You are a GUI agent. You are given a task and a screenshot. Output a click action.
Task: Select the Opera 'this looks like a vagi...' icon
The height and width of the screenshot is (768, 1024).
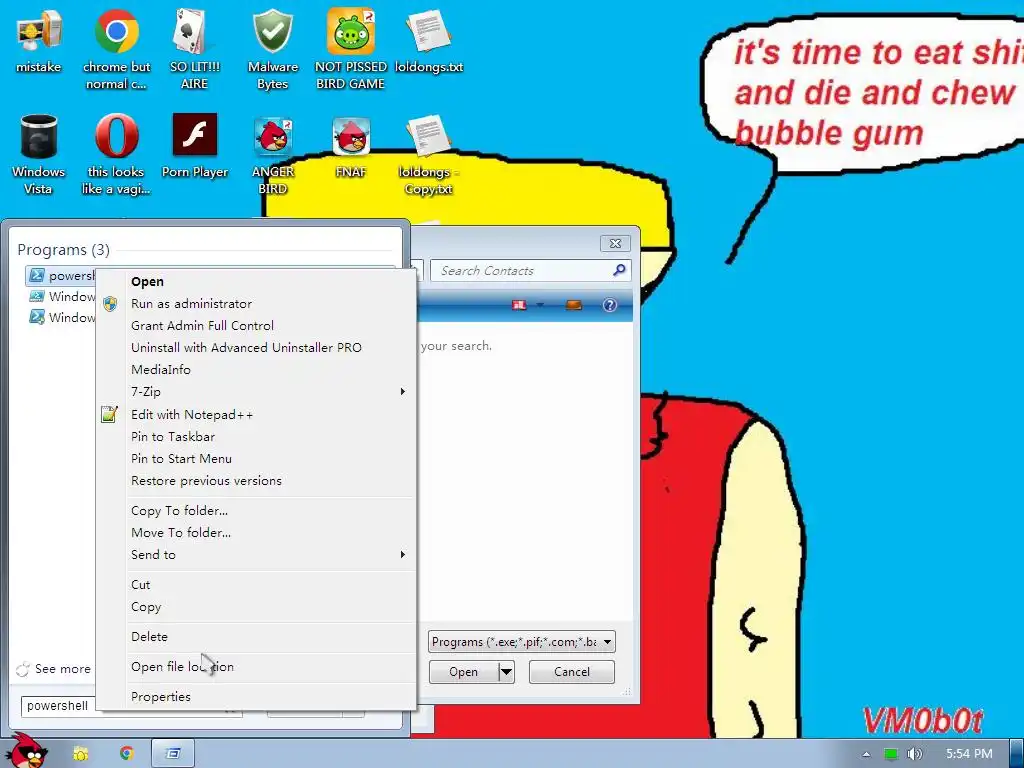coord(116,155)
